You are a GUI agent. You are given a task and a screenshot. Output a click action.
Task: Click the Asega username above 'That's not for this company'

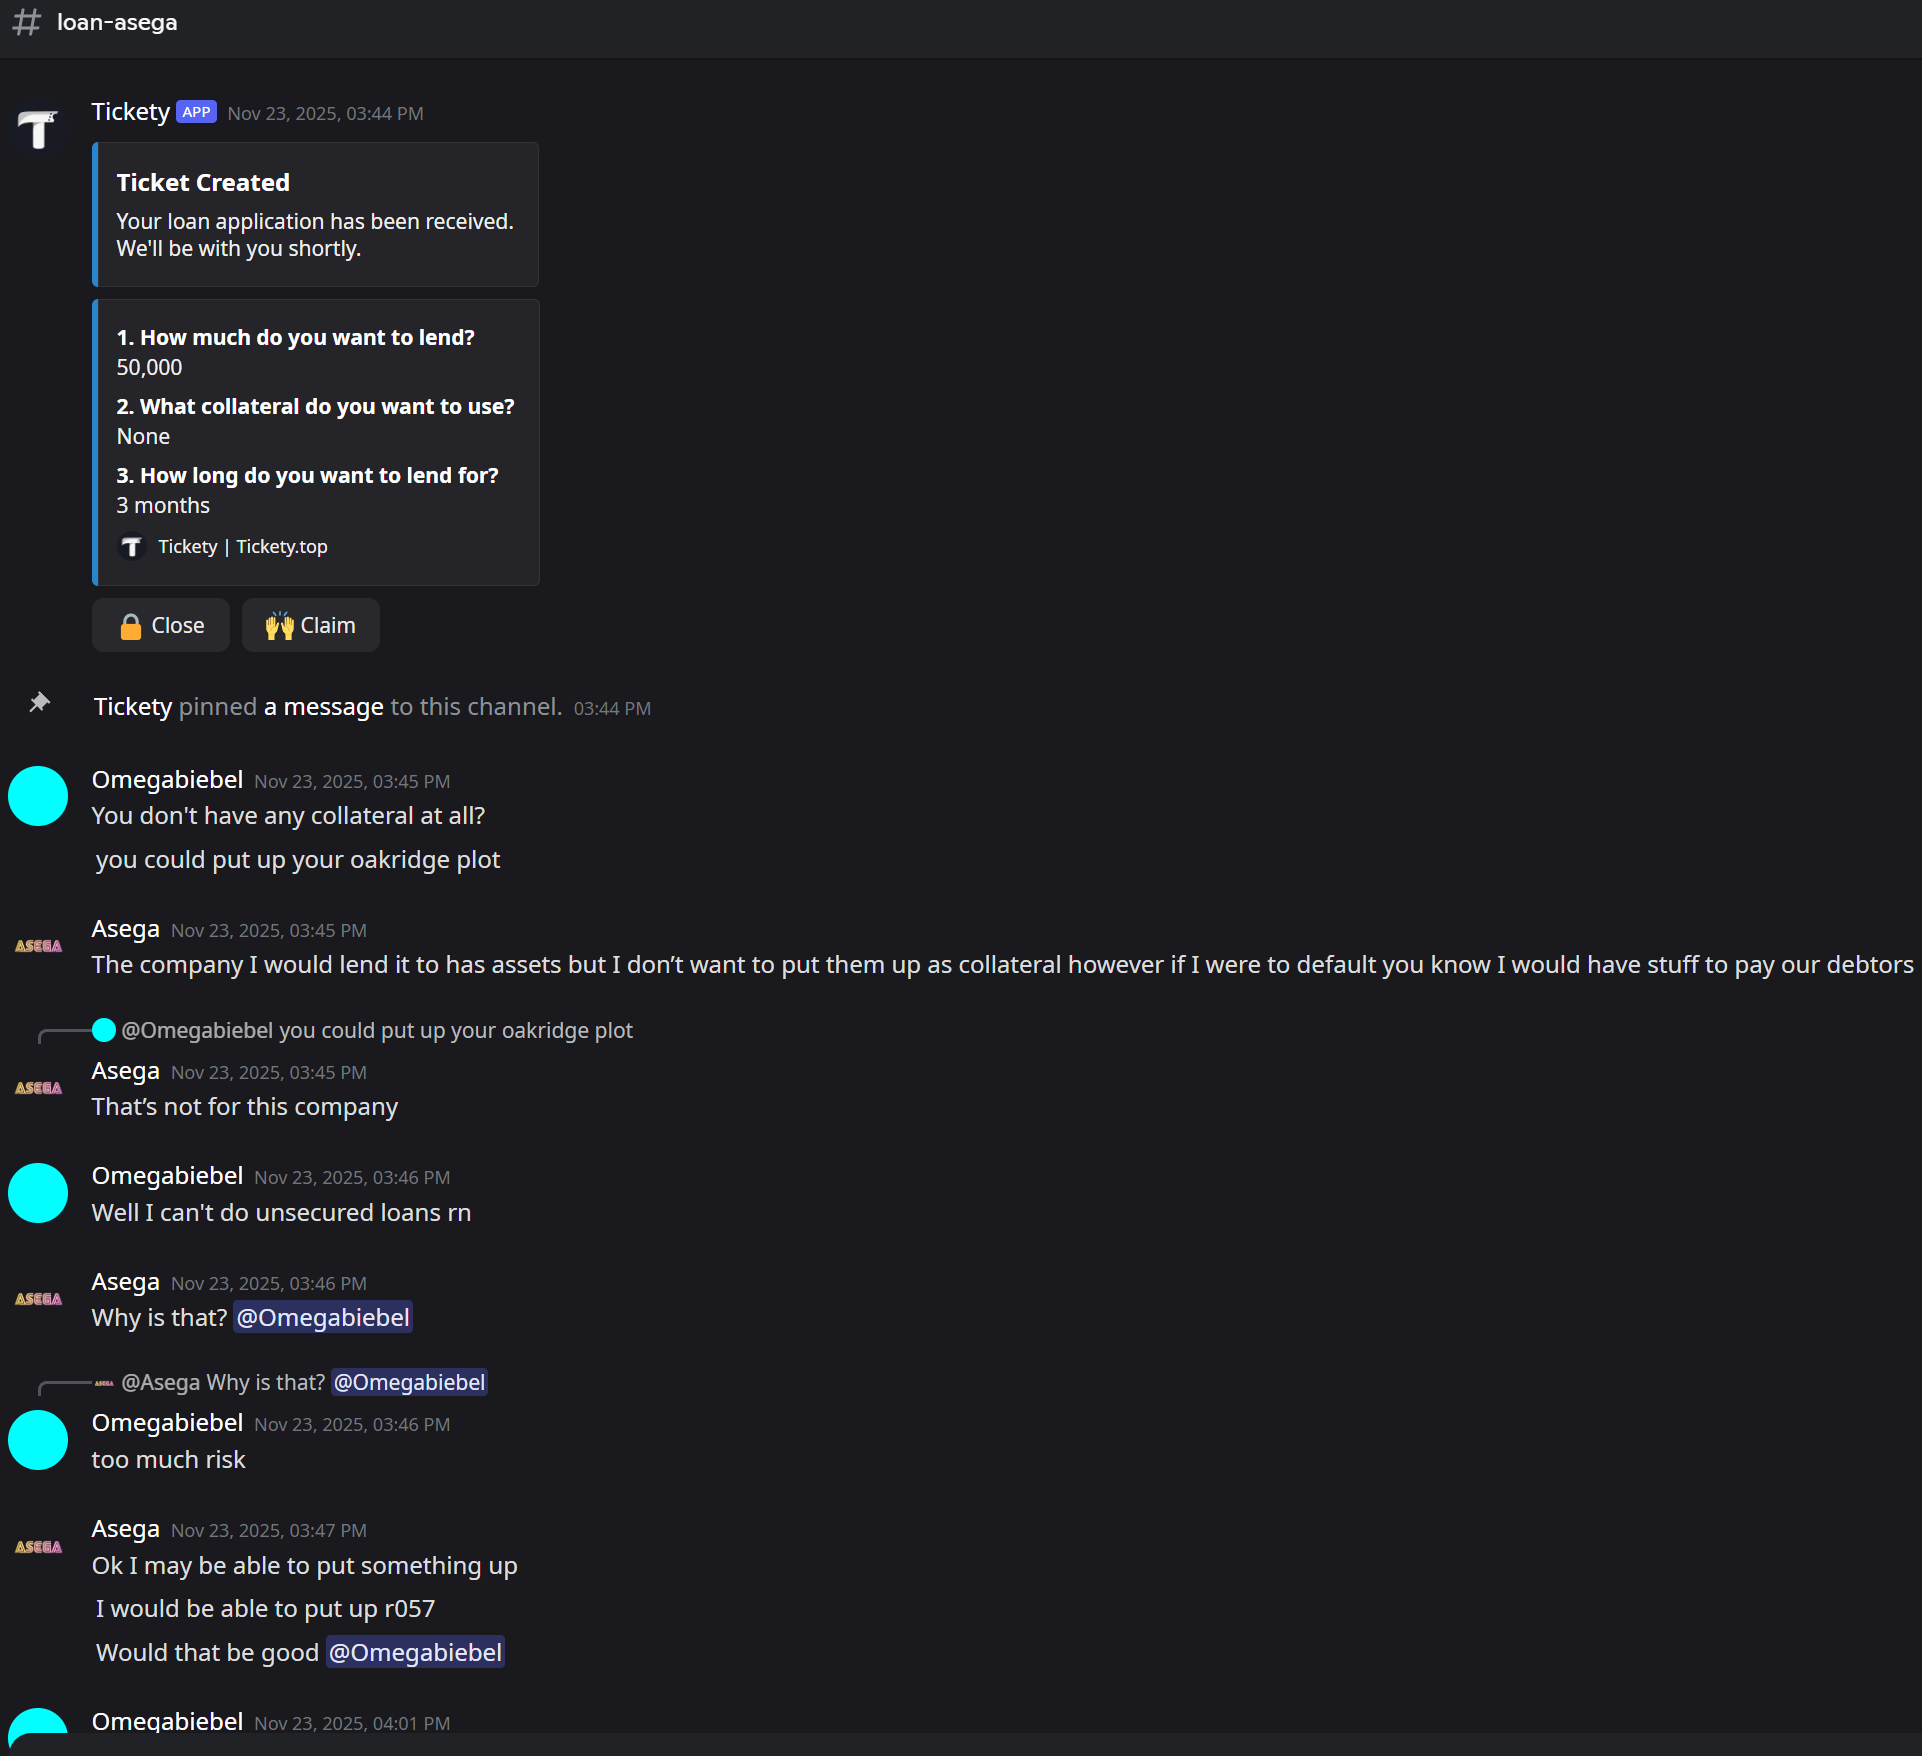pos(125,1071)
